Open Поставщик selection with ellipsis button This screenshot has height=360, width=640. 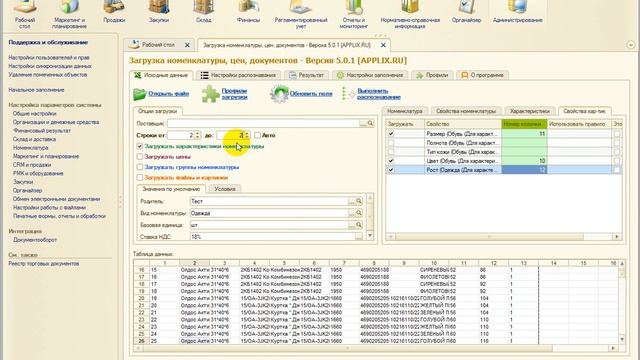click(x=363, y=123)
